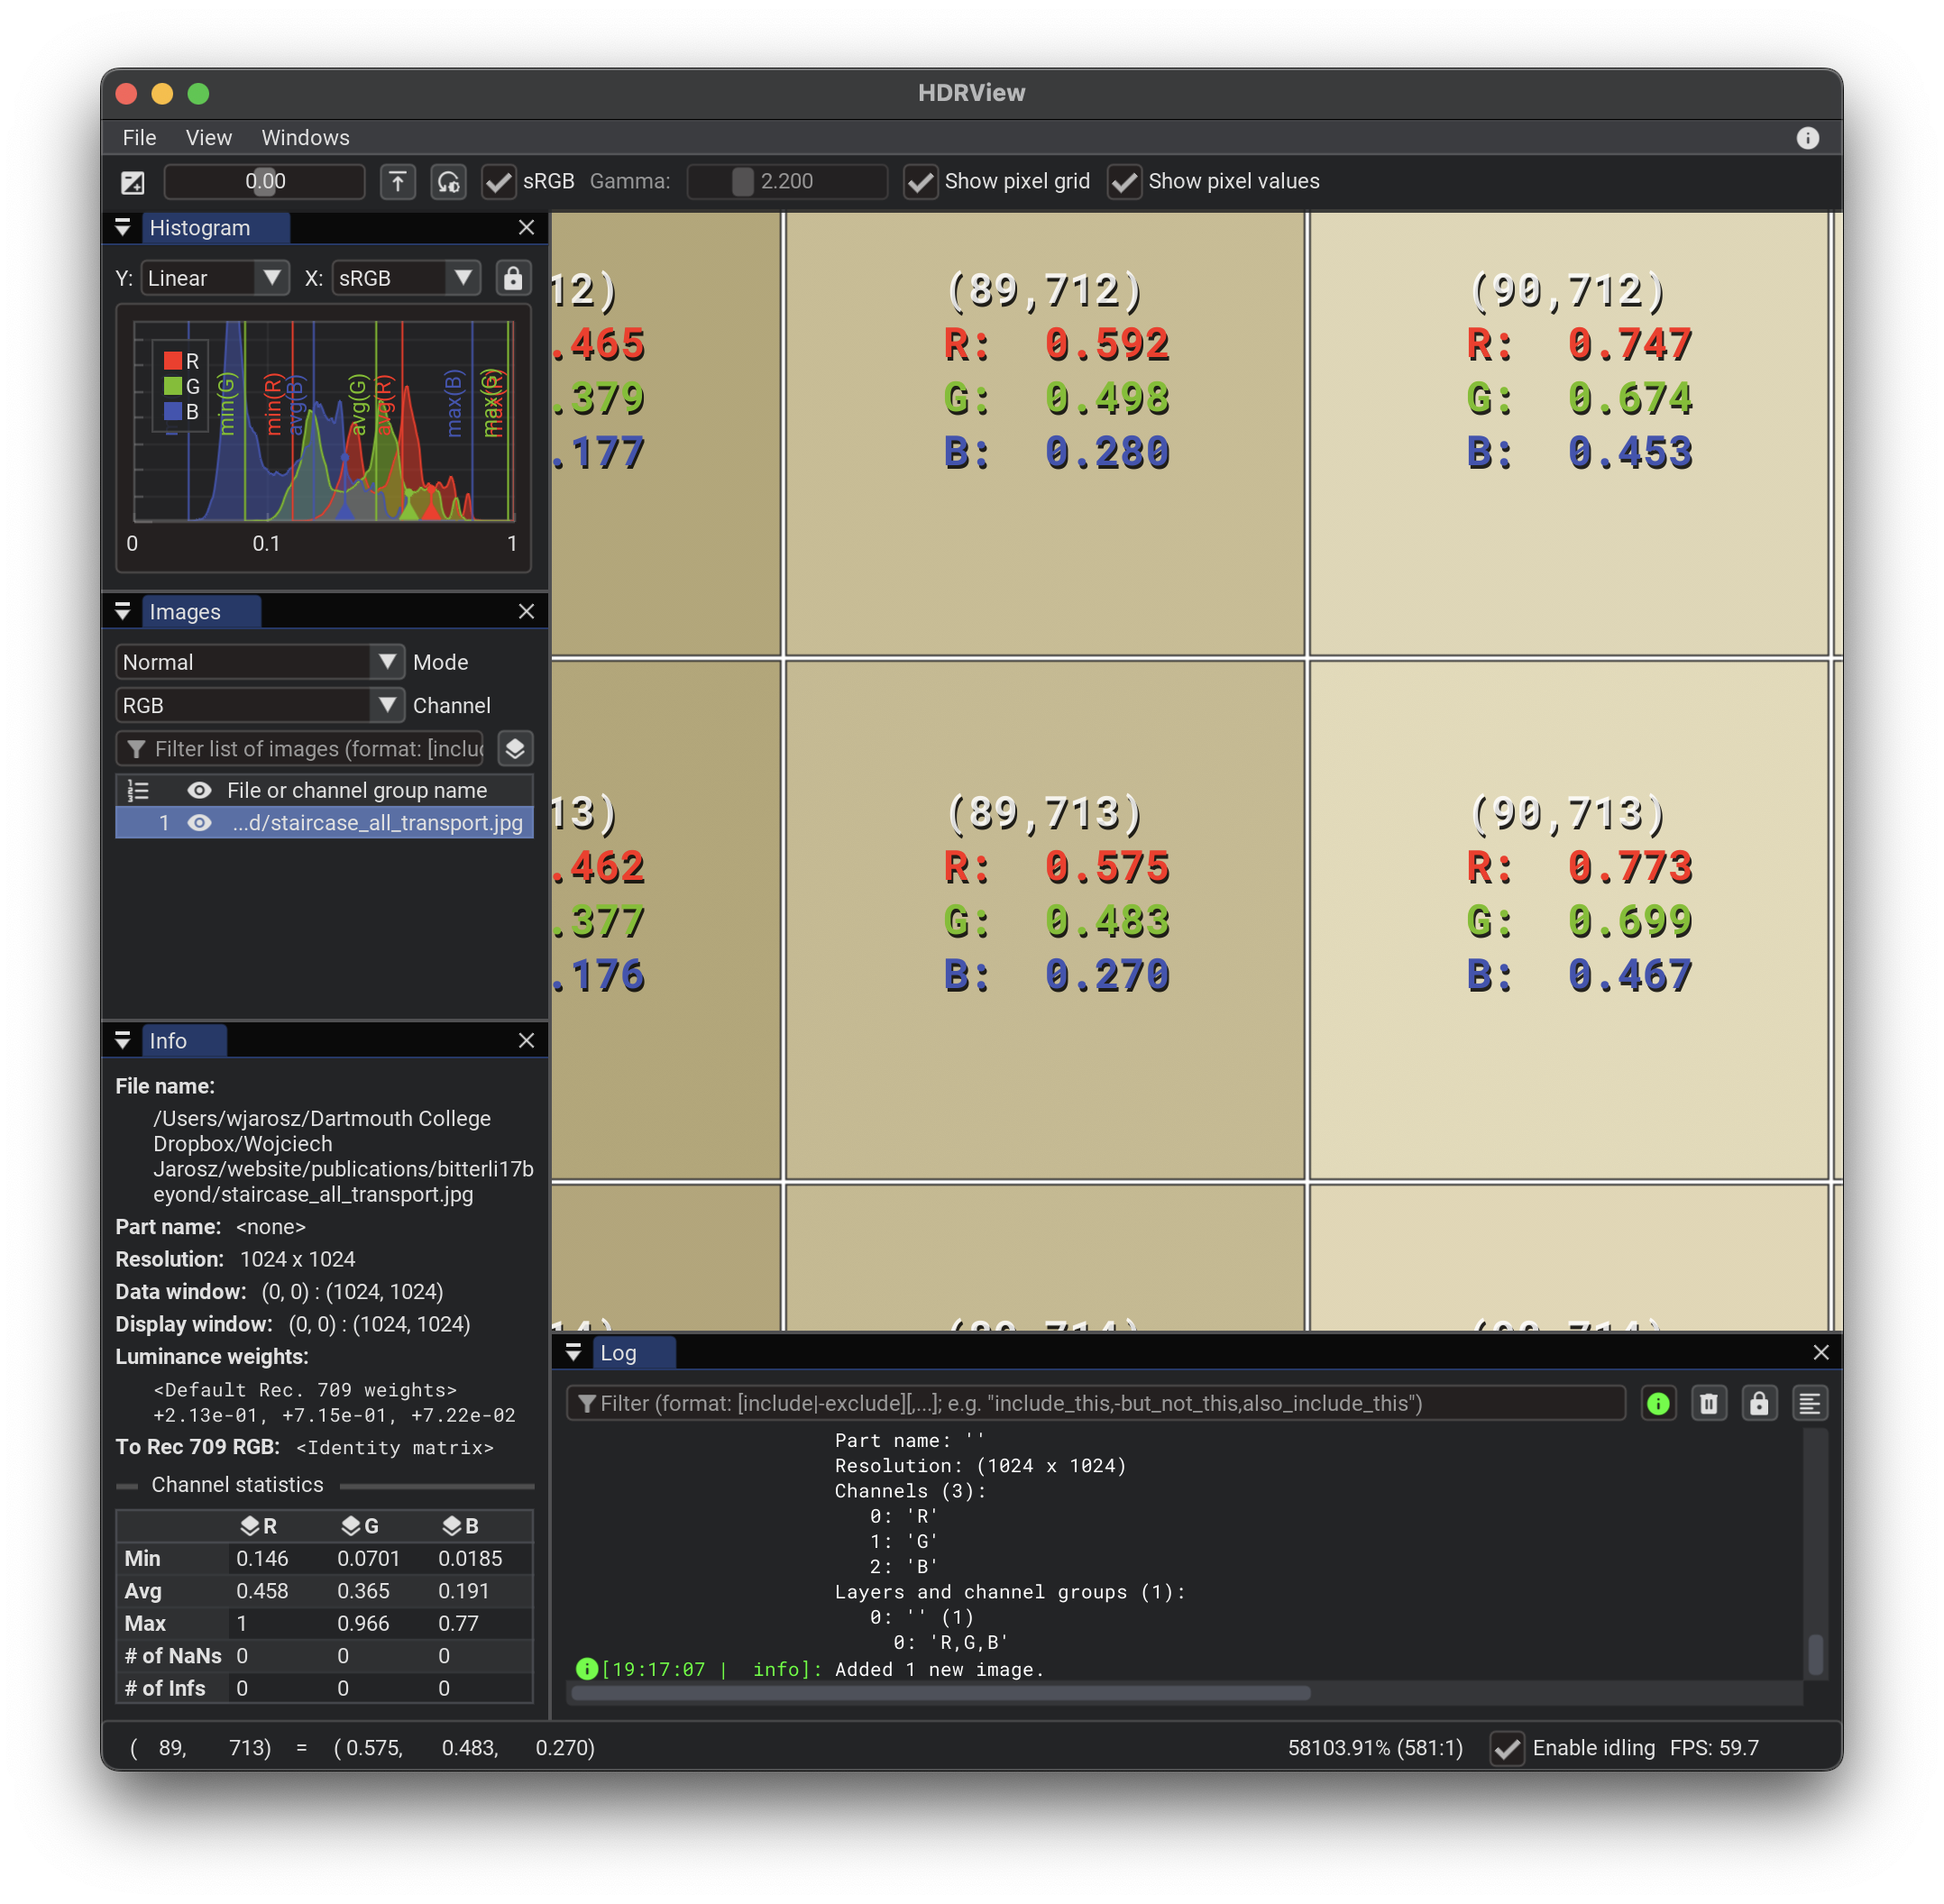Toggle Enable idling checkbox
The height and width of the screenshot is (1904, 1944).
(1507, 1748)
